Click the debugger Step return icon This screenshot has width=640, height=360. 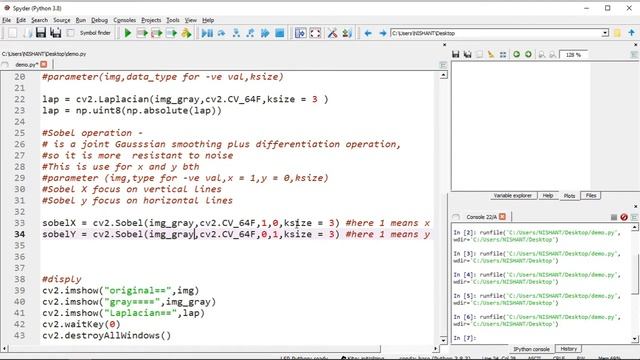coord(250,33)
